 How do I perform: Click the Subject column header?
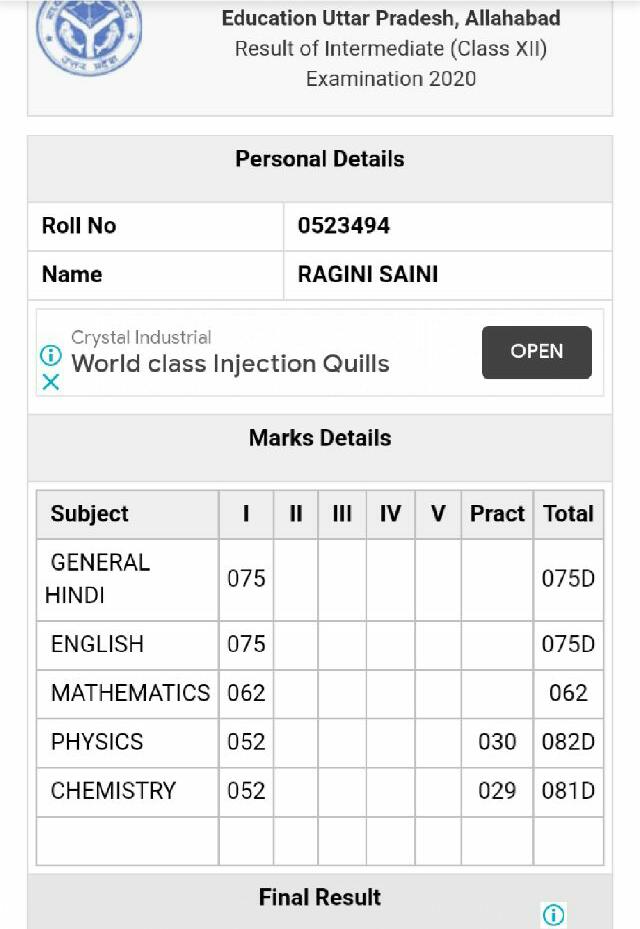89,514
